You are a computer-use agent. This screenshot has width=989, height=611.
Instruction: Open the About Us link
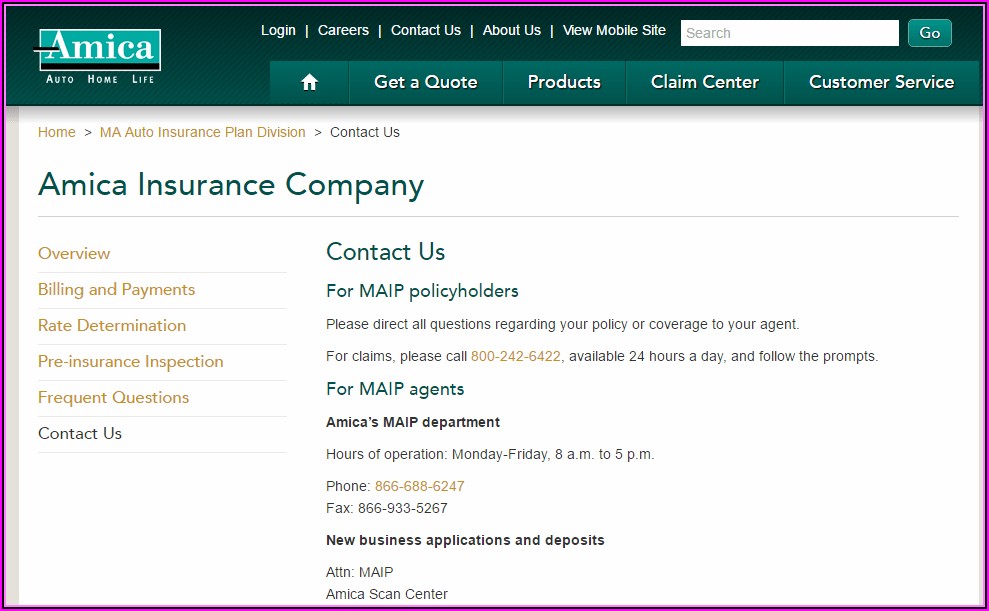pyautogui.click(x=511, y=31)
